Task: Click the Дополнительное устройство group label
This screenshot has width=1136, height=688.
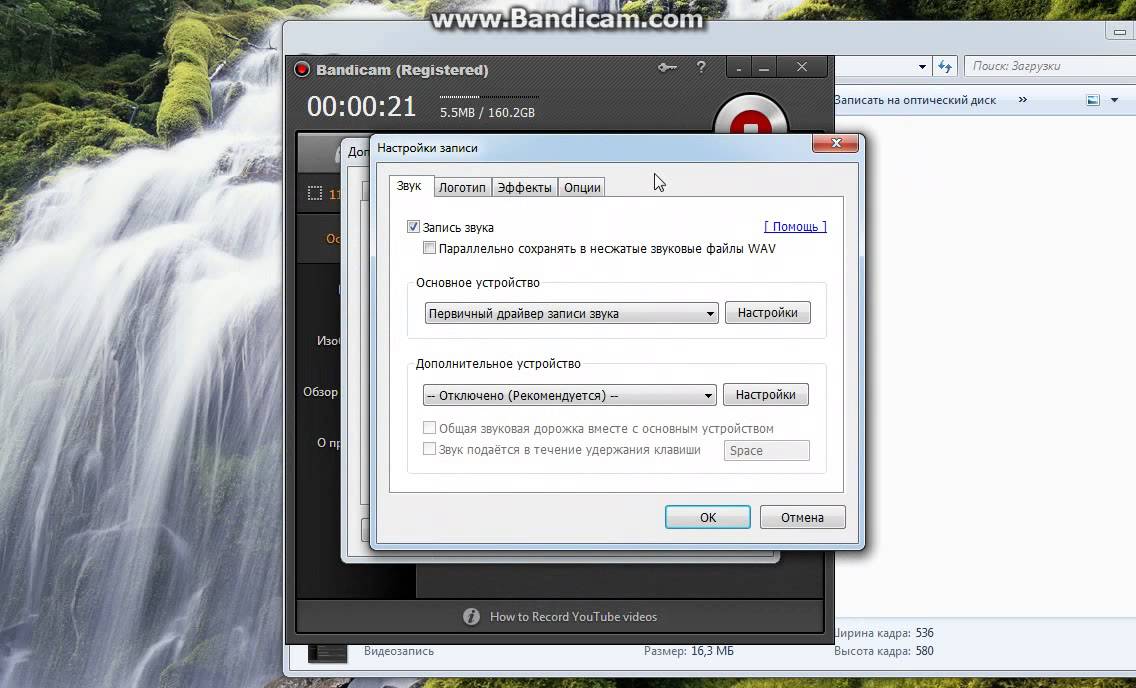Action: (498, 364)
